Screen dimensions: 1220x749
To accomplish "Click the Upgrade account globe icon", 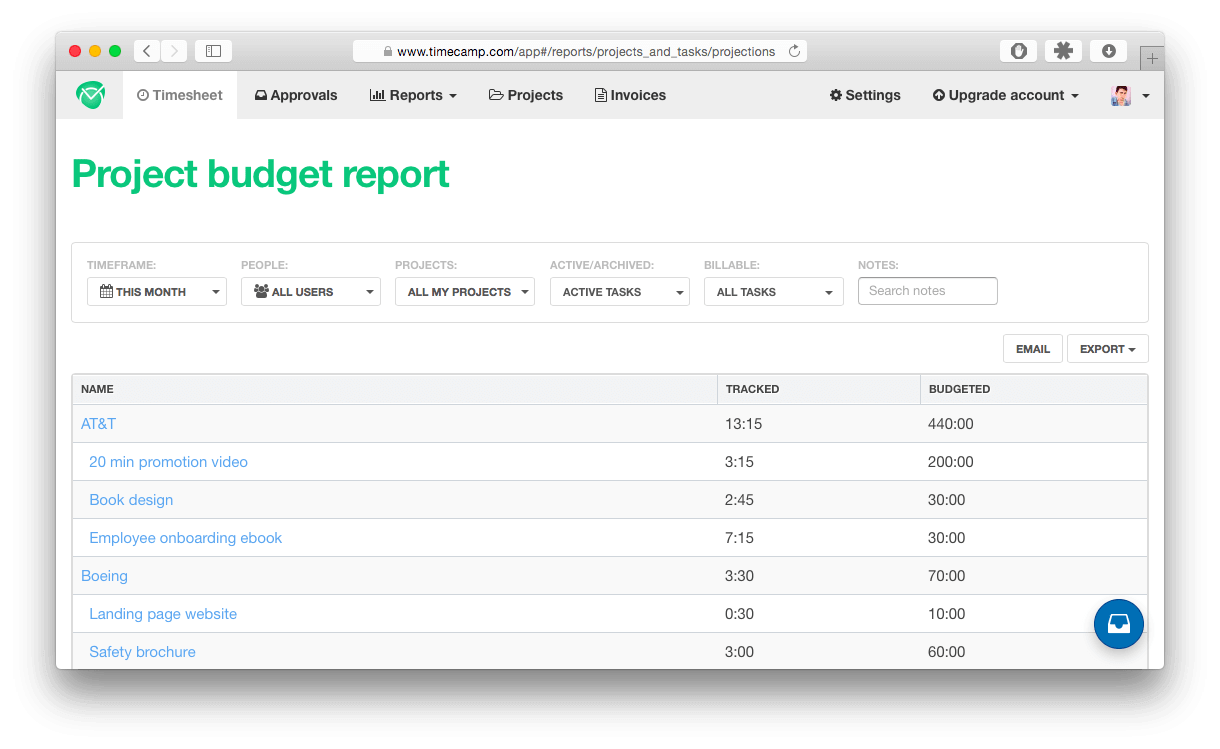I will pyautogui.click(x=940, y=95).
